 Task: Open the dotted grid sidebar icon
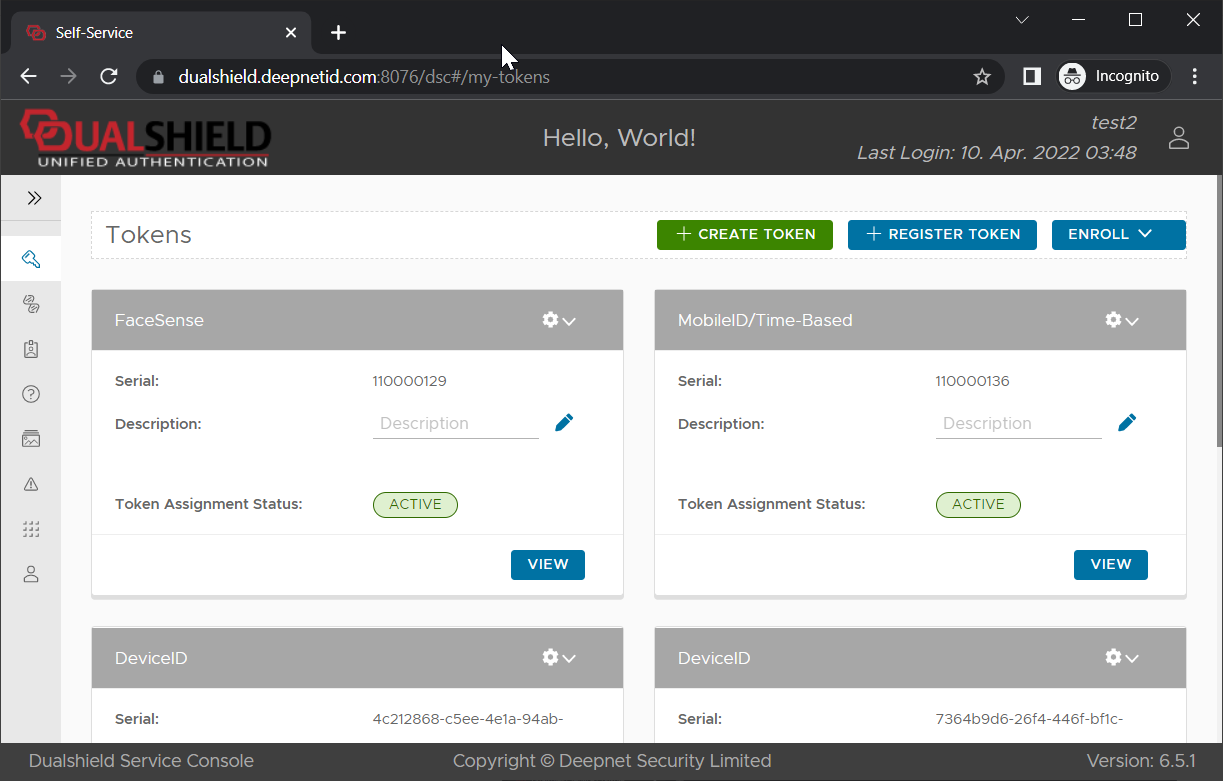coord(31,529)
